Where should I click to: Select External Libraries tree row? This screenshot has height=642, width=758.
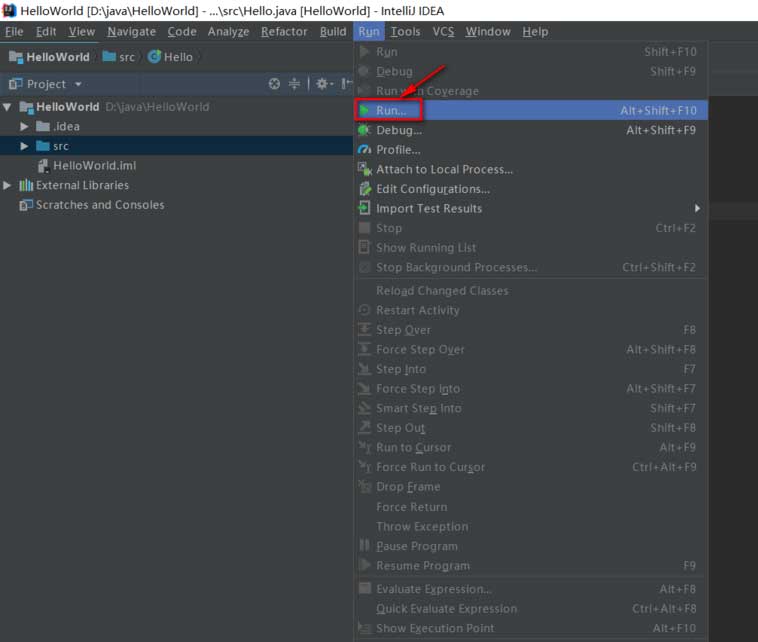(176, 185)
